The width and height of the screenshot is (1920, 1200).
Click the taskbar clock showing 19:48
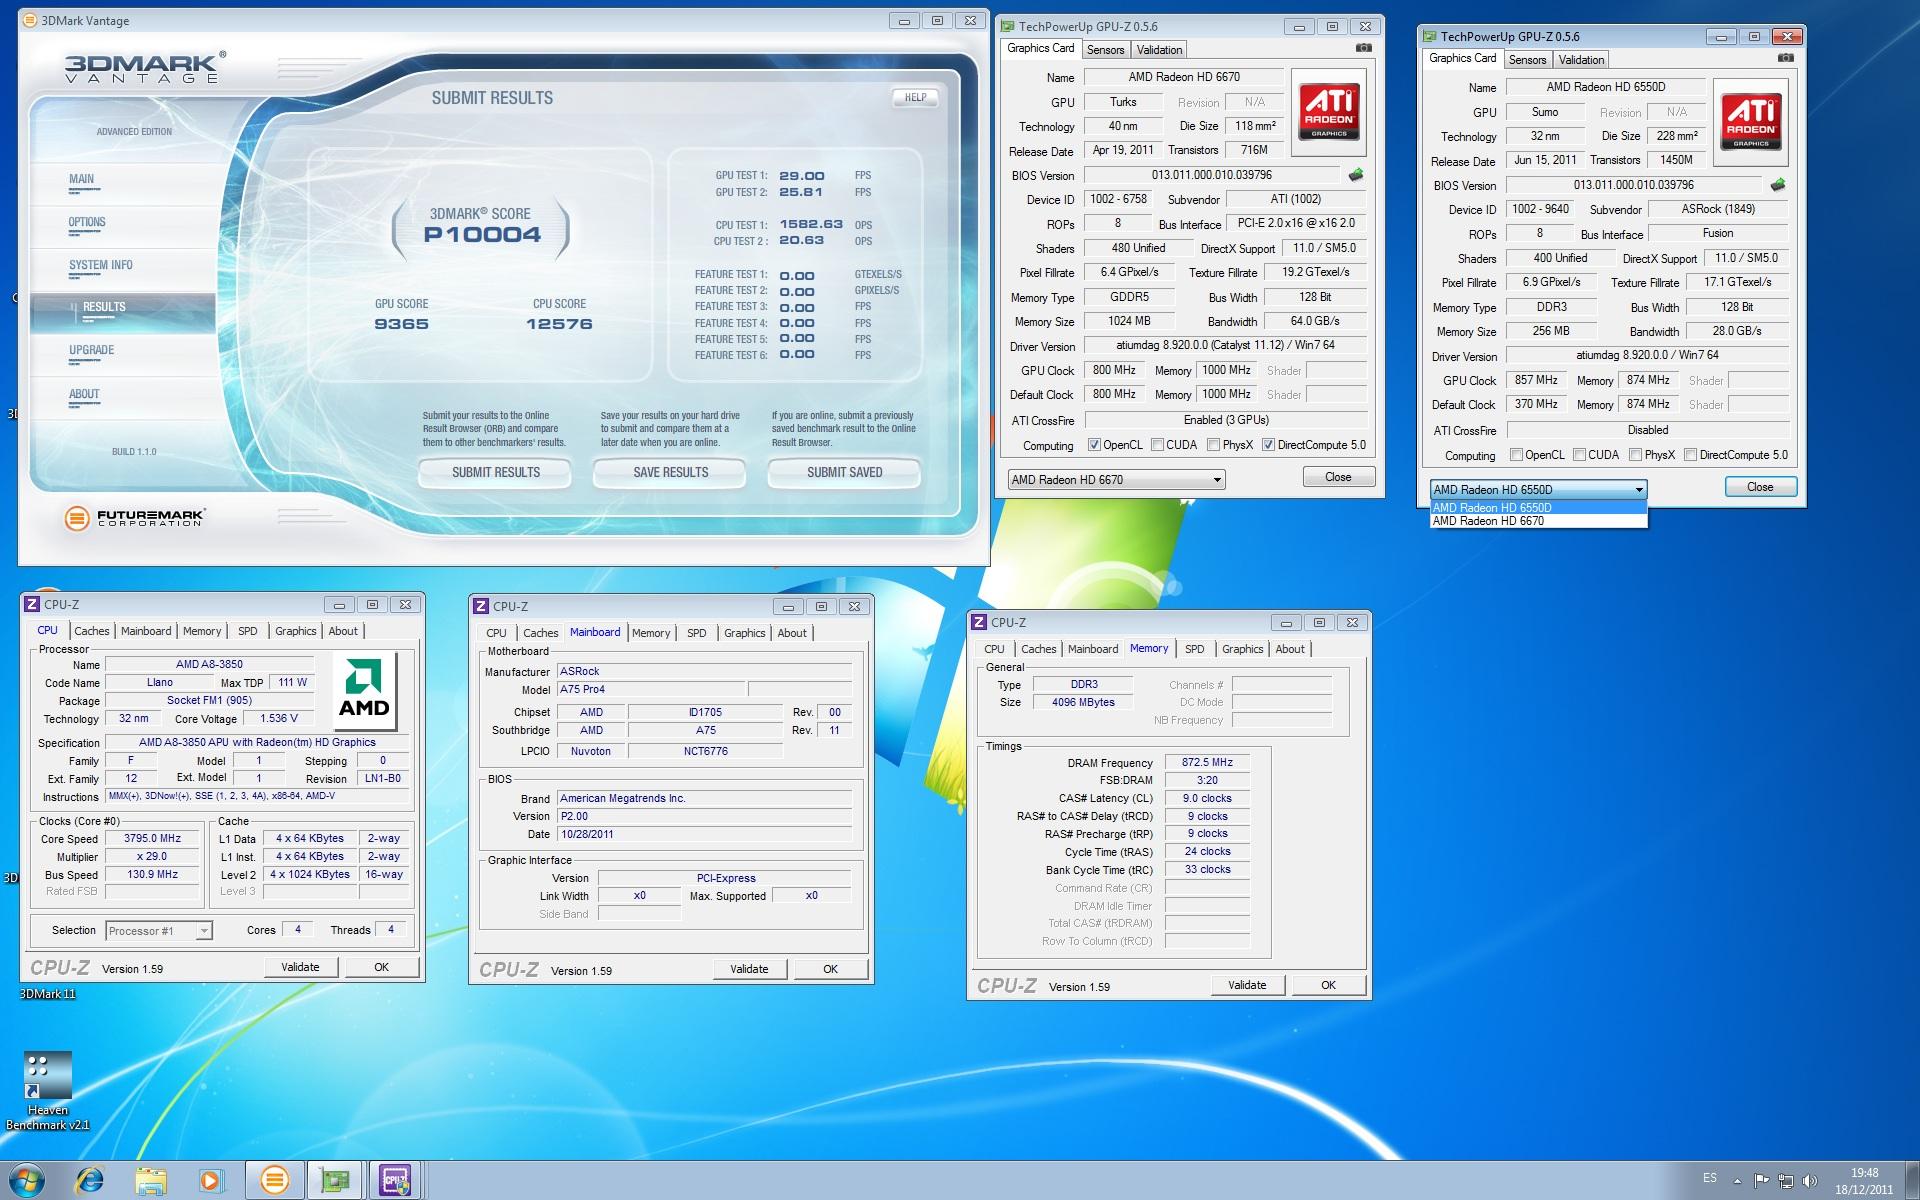click(x=1864, y=1181)
